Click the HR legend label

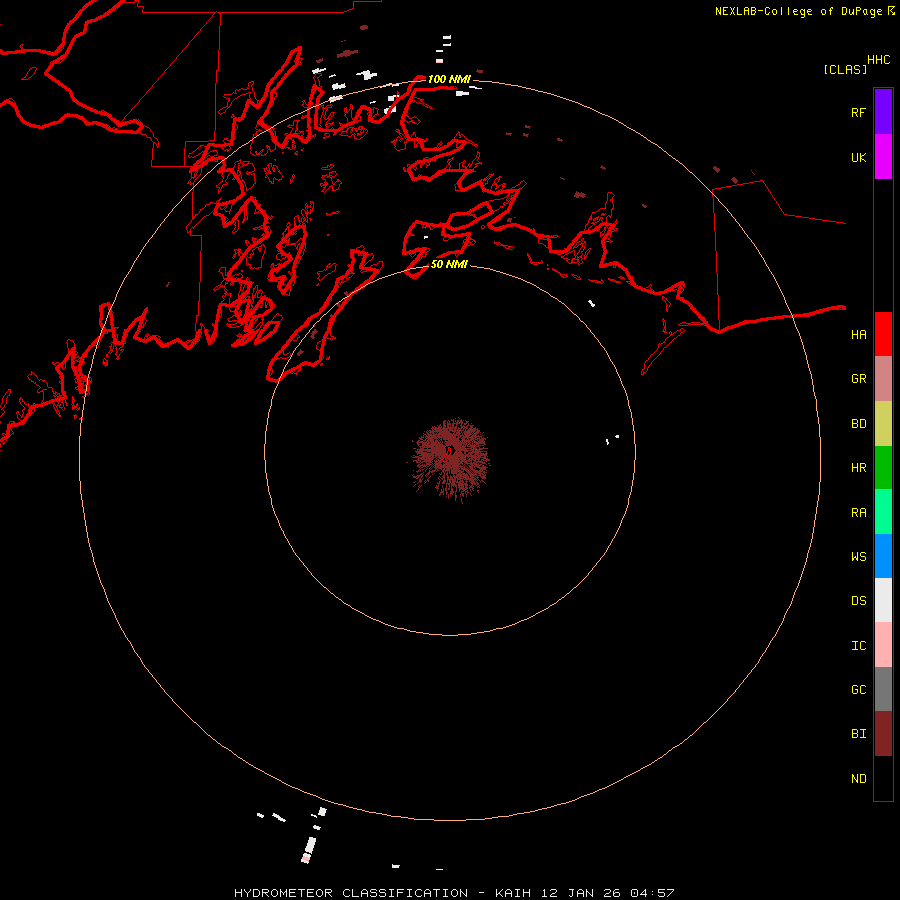point(858,468)
